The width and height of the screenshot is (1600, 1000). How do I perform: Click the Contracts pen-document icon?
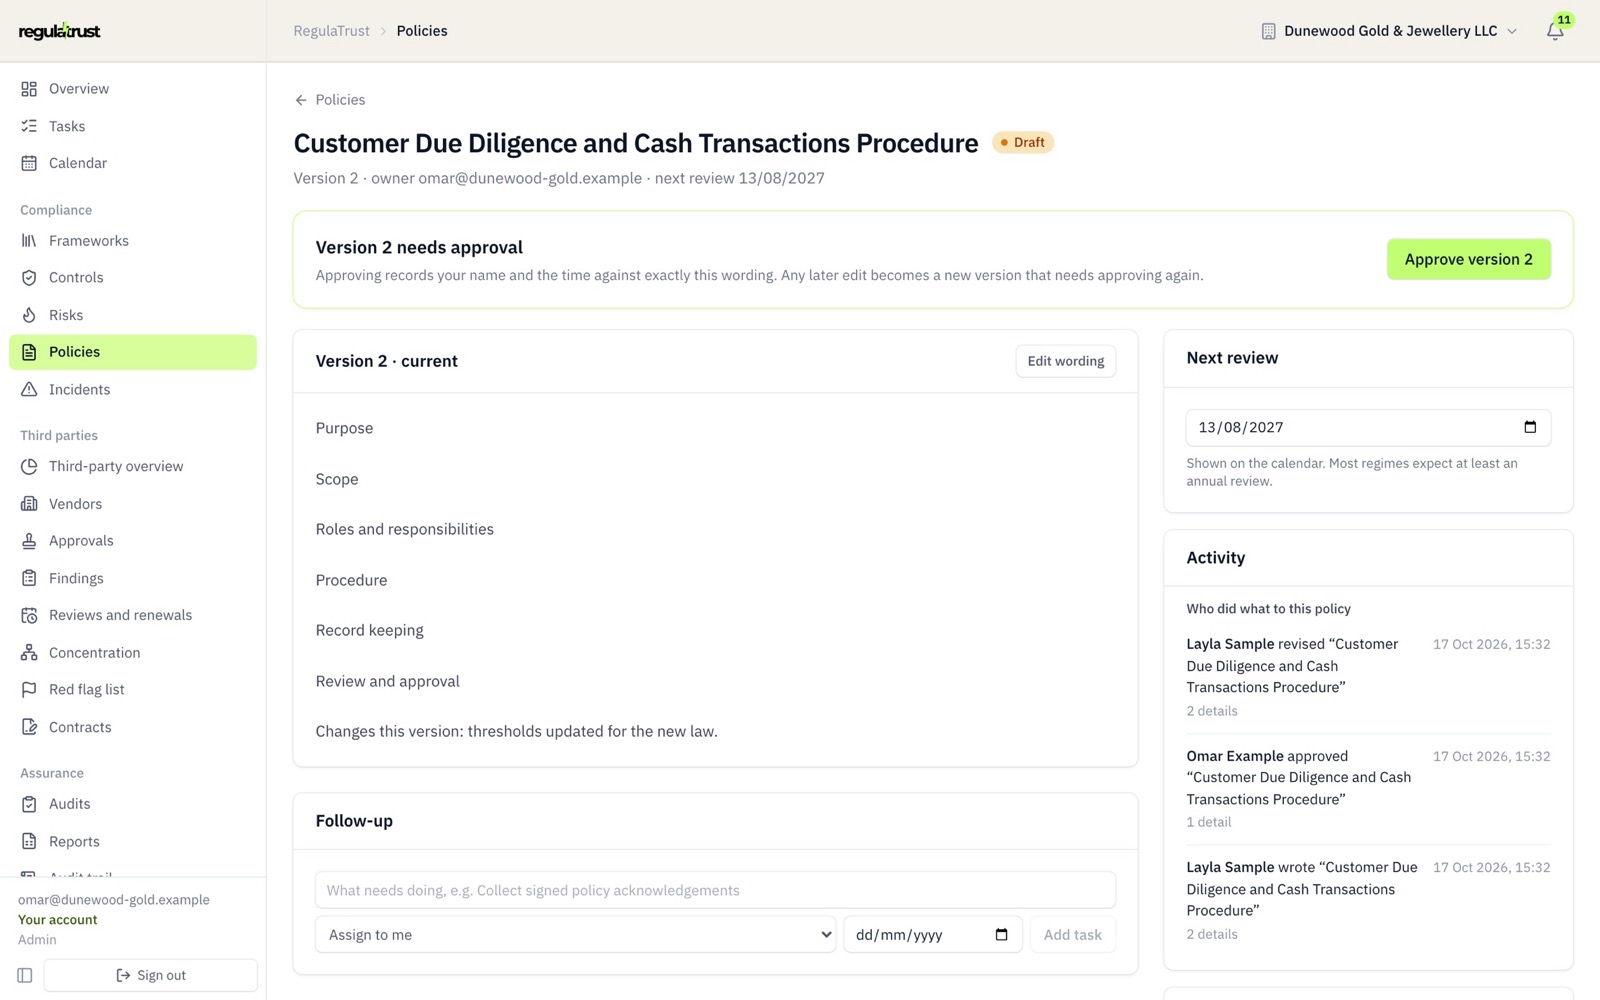[29, 727]
